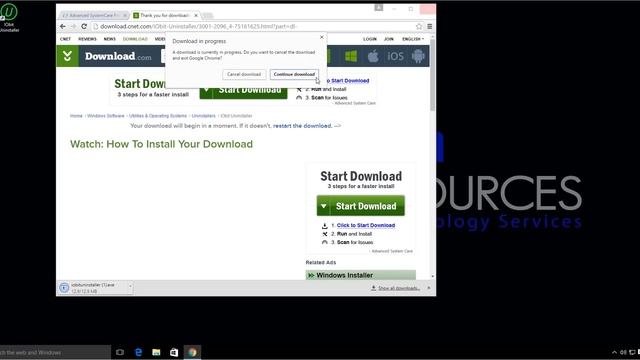Open CNET in the site navigation
The image size is (640, 360).
tap(65, 39)
